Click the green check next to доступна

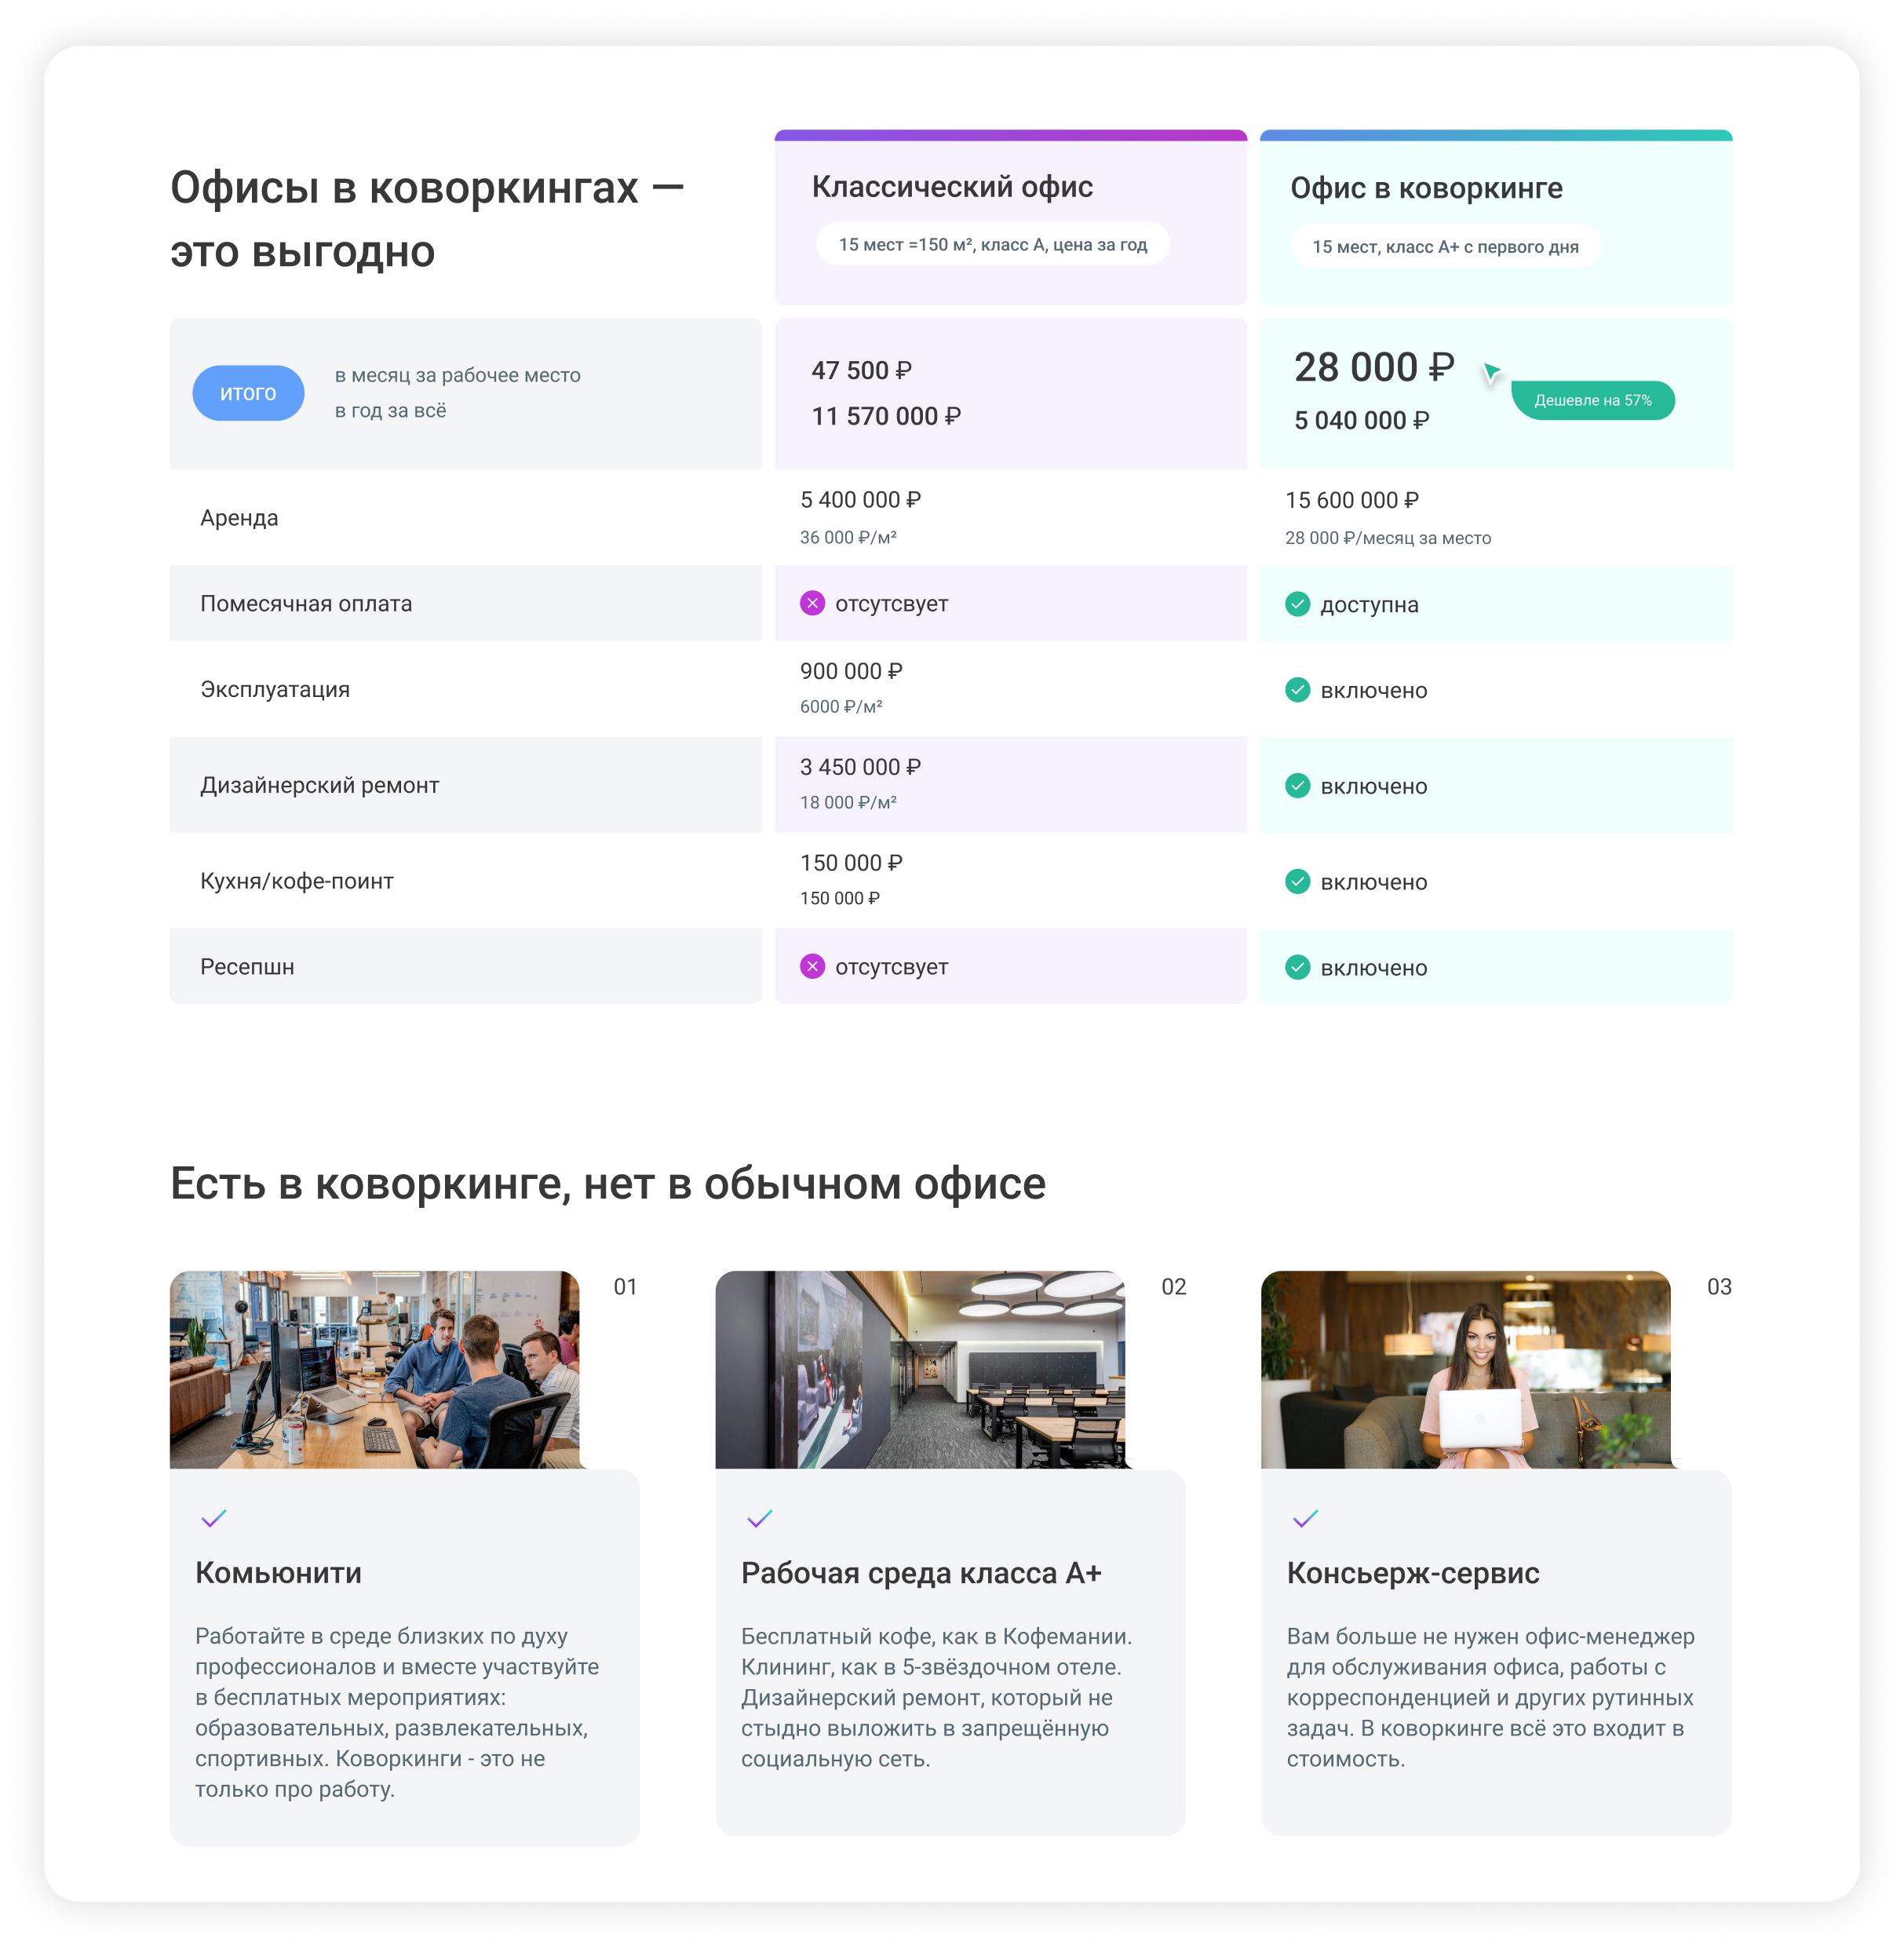point(1297,604)
